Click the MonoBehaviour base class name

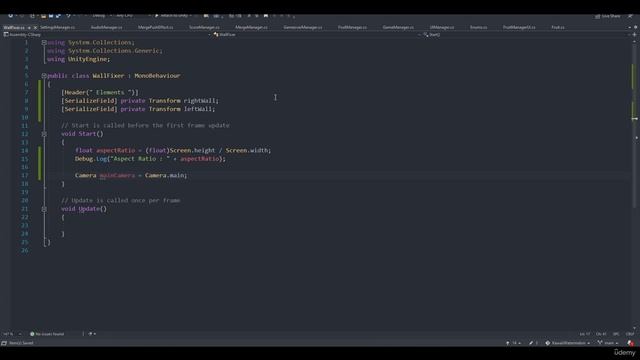pyautogui.click(x=157, y=76)
